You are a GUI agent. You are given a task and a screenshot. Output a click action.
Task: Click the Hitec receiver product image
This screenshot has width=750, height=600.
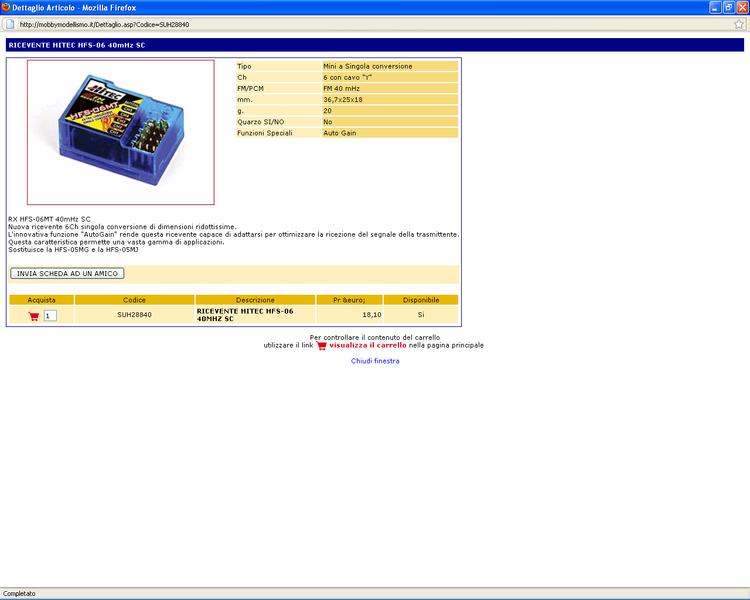pyautogui.click(x=120, y=132)
